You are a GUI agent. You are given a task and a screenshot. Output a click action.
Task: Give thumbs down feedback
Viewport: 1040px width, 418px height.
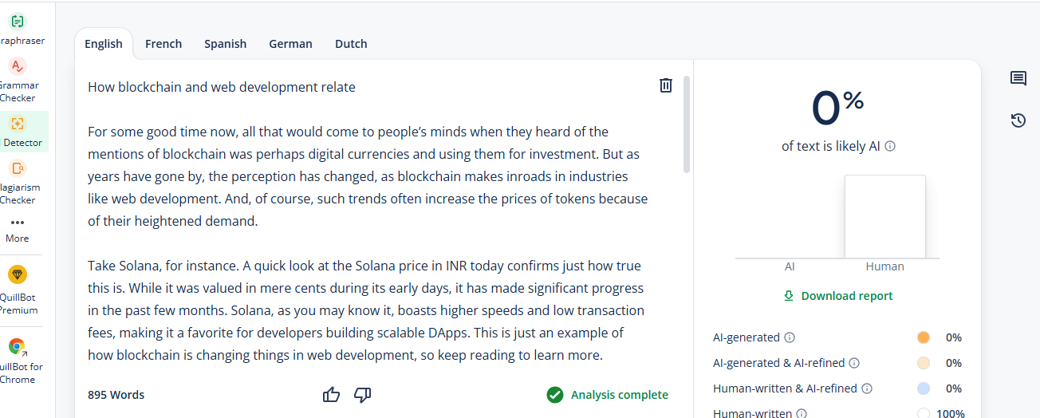click(x=362, y=395)
